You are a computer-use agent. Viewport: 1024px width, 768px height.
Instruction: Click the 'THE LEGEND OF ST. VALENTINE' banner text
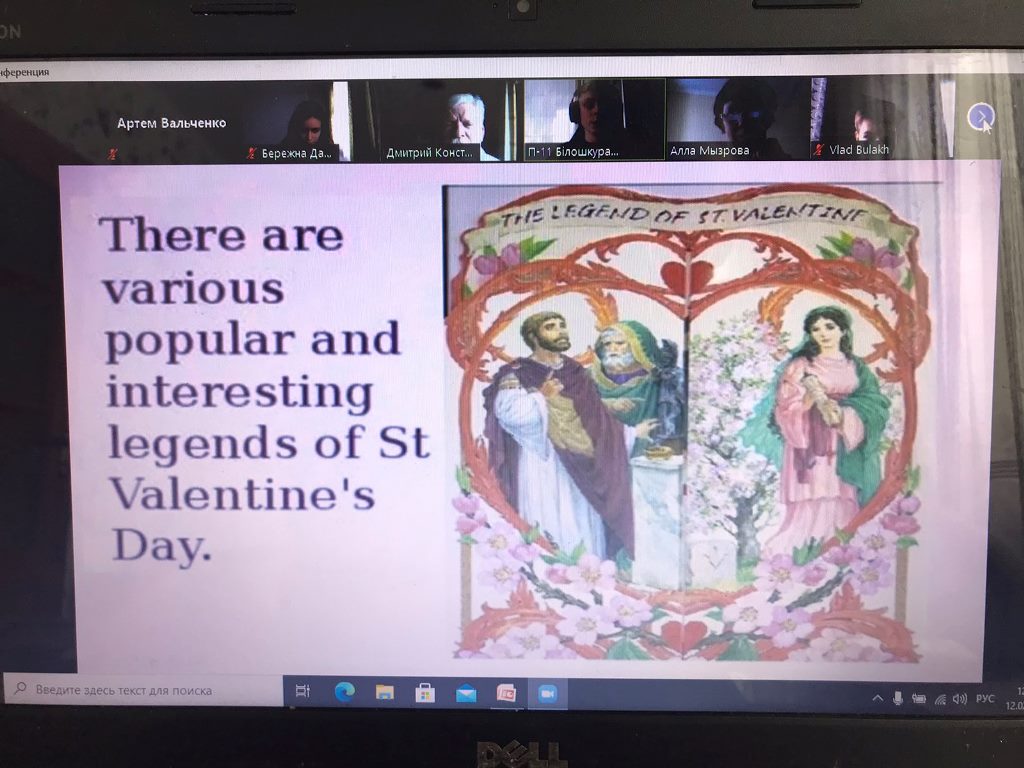point(684,215)
